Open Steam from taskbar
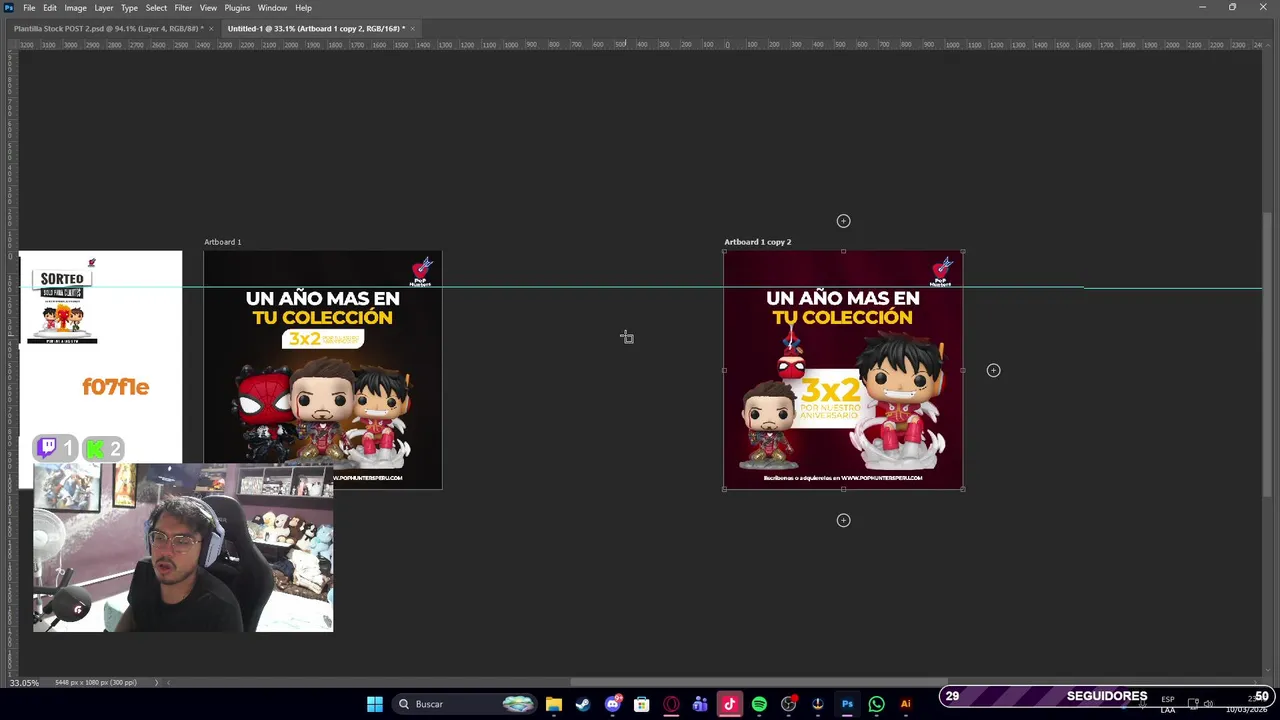The image size is (1280, 720). point(583,704)
